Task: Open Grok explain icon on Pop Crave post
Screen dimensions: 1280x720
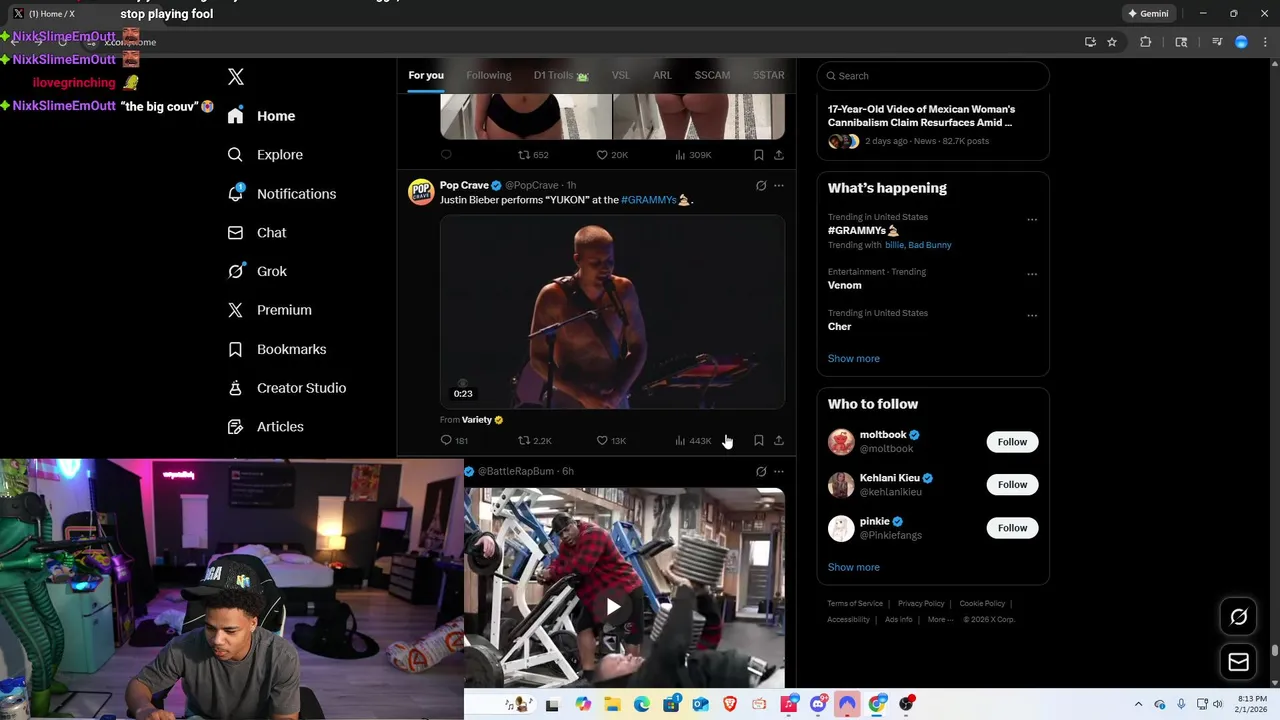Action: pyautogui.click(x=761, y=185)
